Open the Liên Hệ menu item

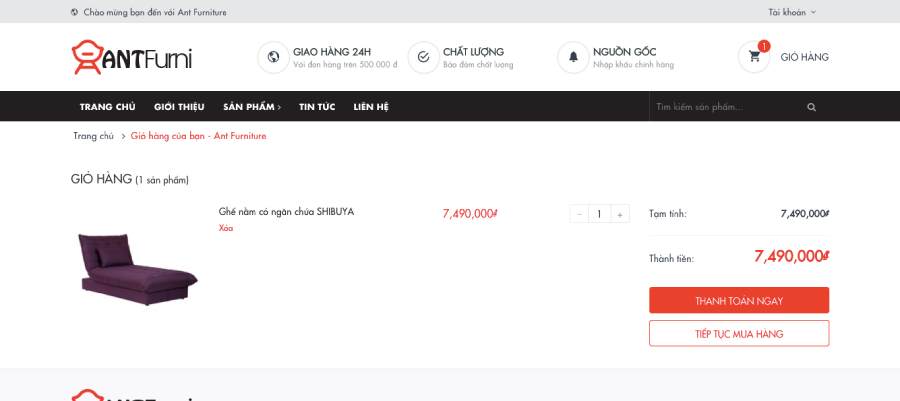pos(371,107)
